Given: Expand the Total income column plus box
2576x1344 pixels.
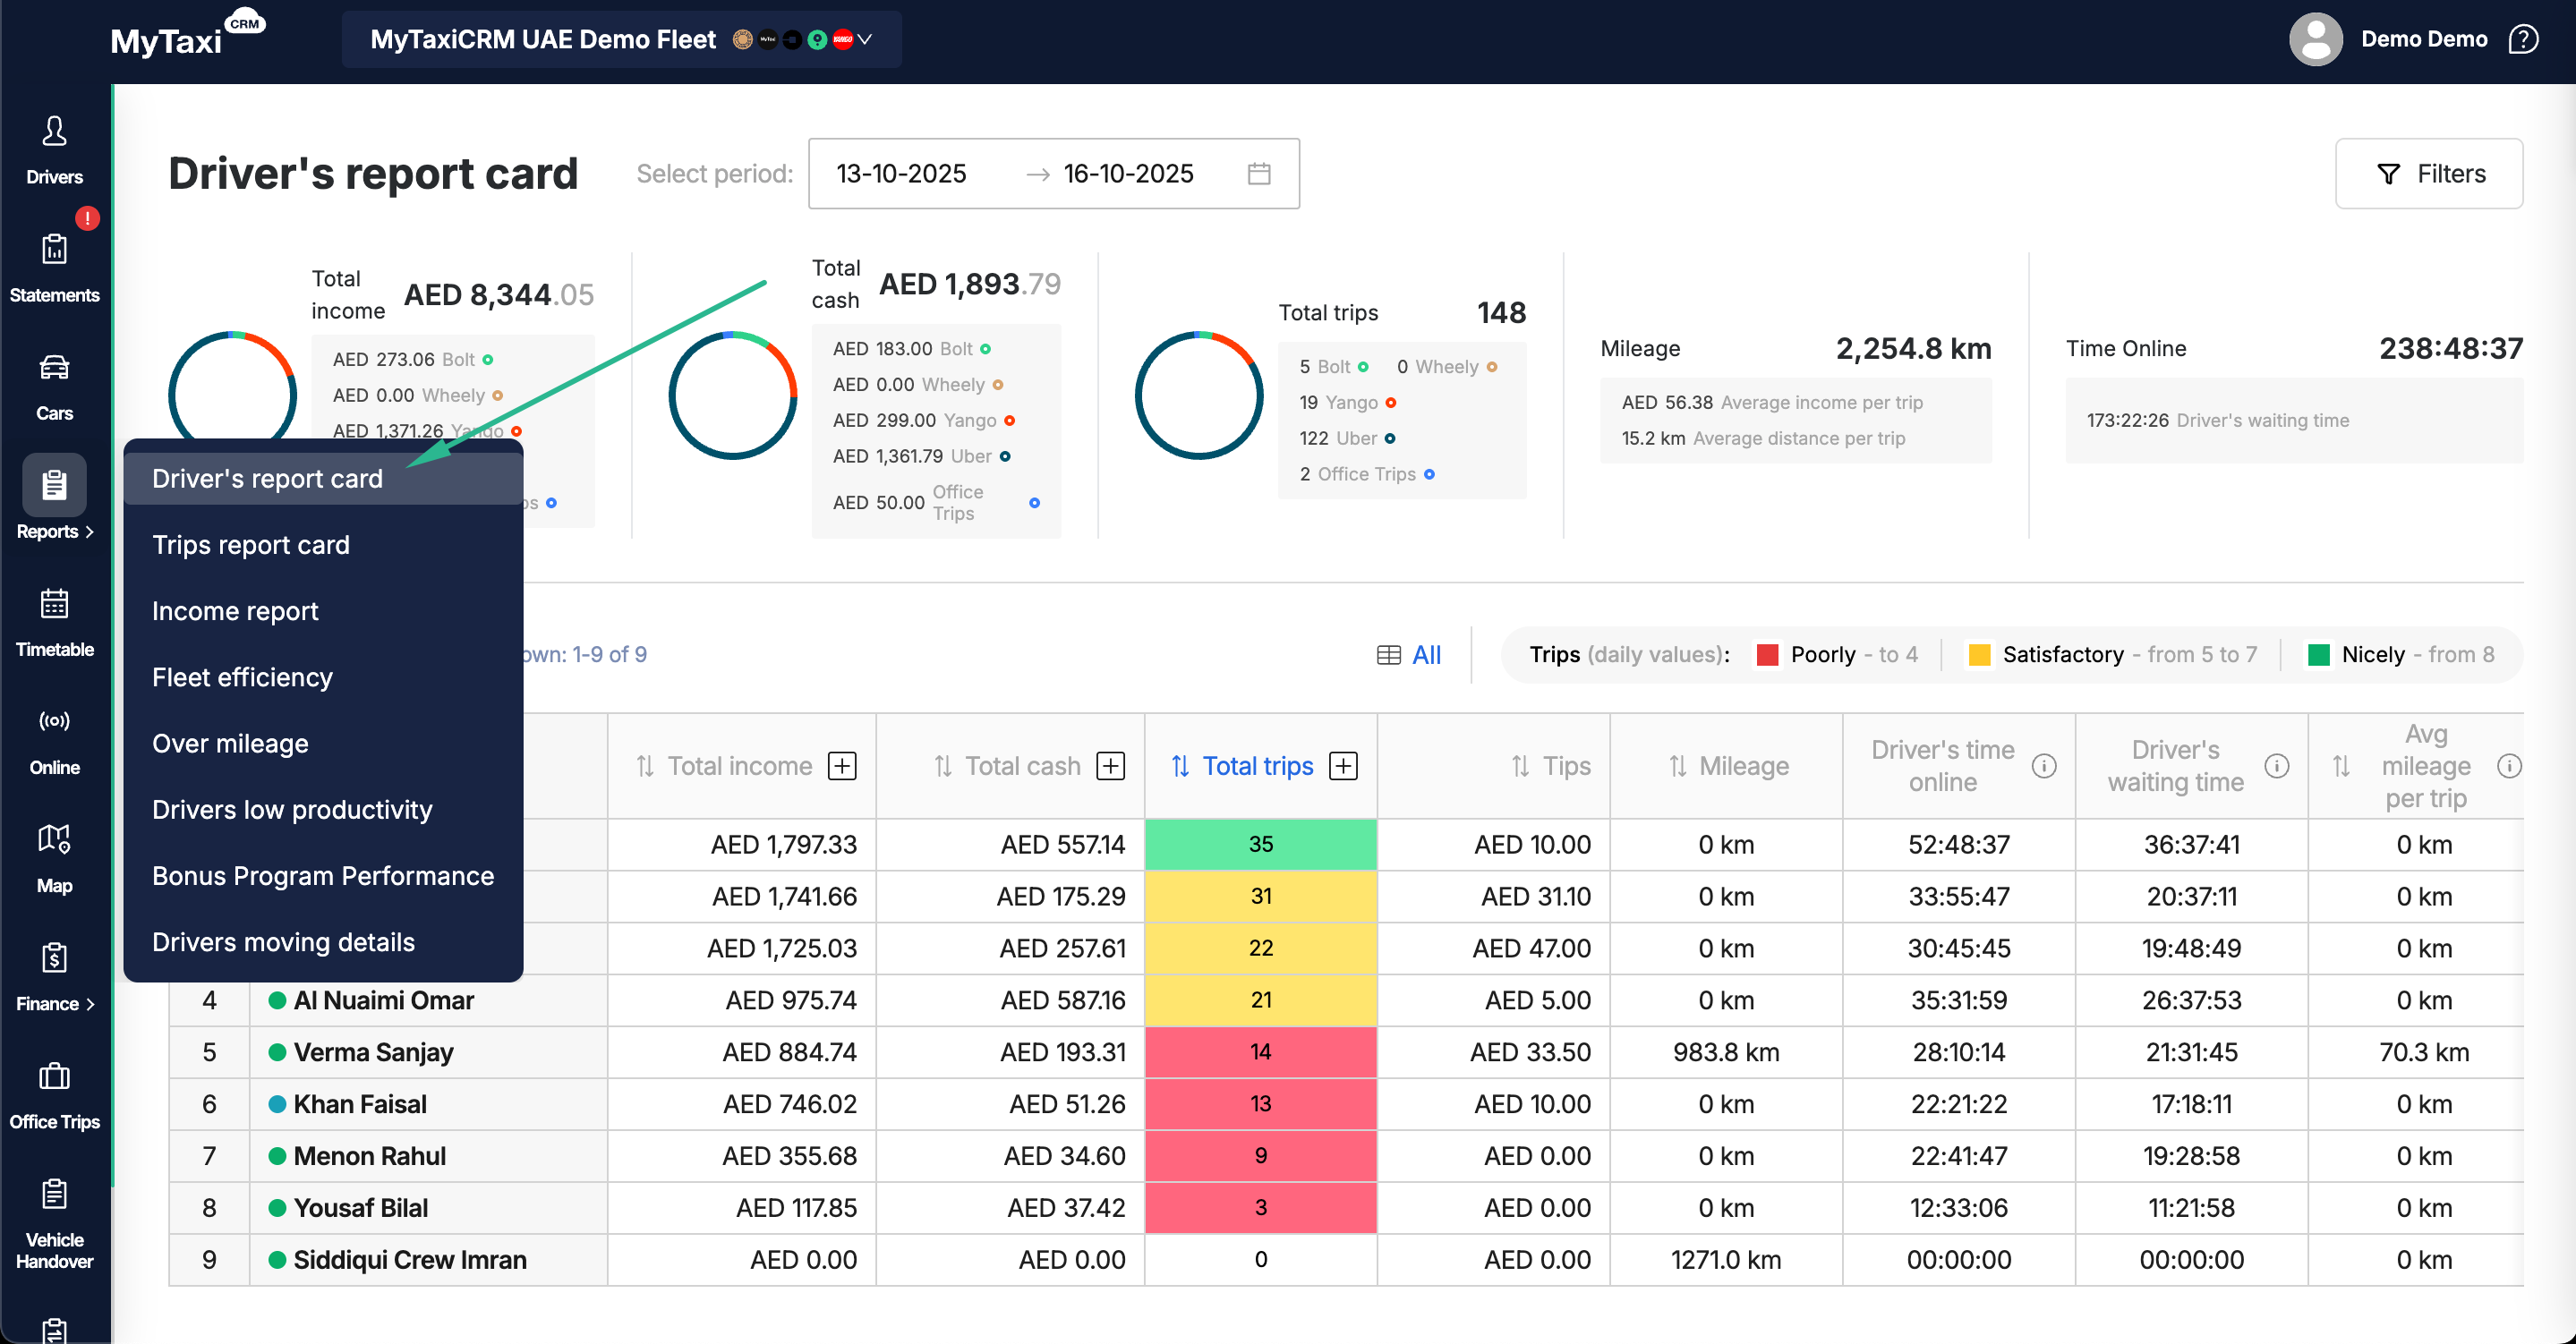Looking at the screenshot, I should coord(842,766).
